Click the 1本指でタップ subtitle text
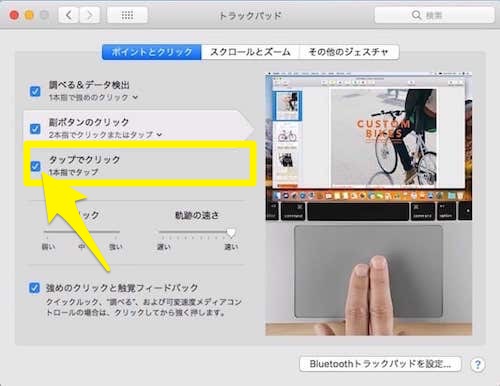The image size is (500, 386). [73, 172]
